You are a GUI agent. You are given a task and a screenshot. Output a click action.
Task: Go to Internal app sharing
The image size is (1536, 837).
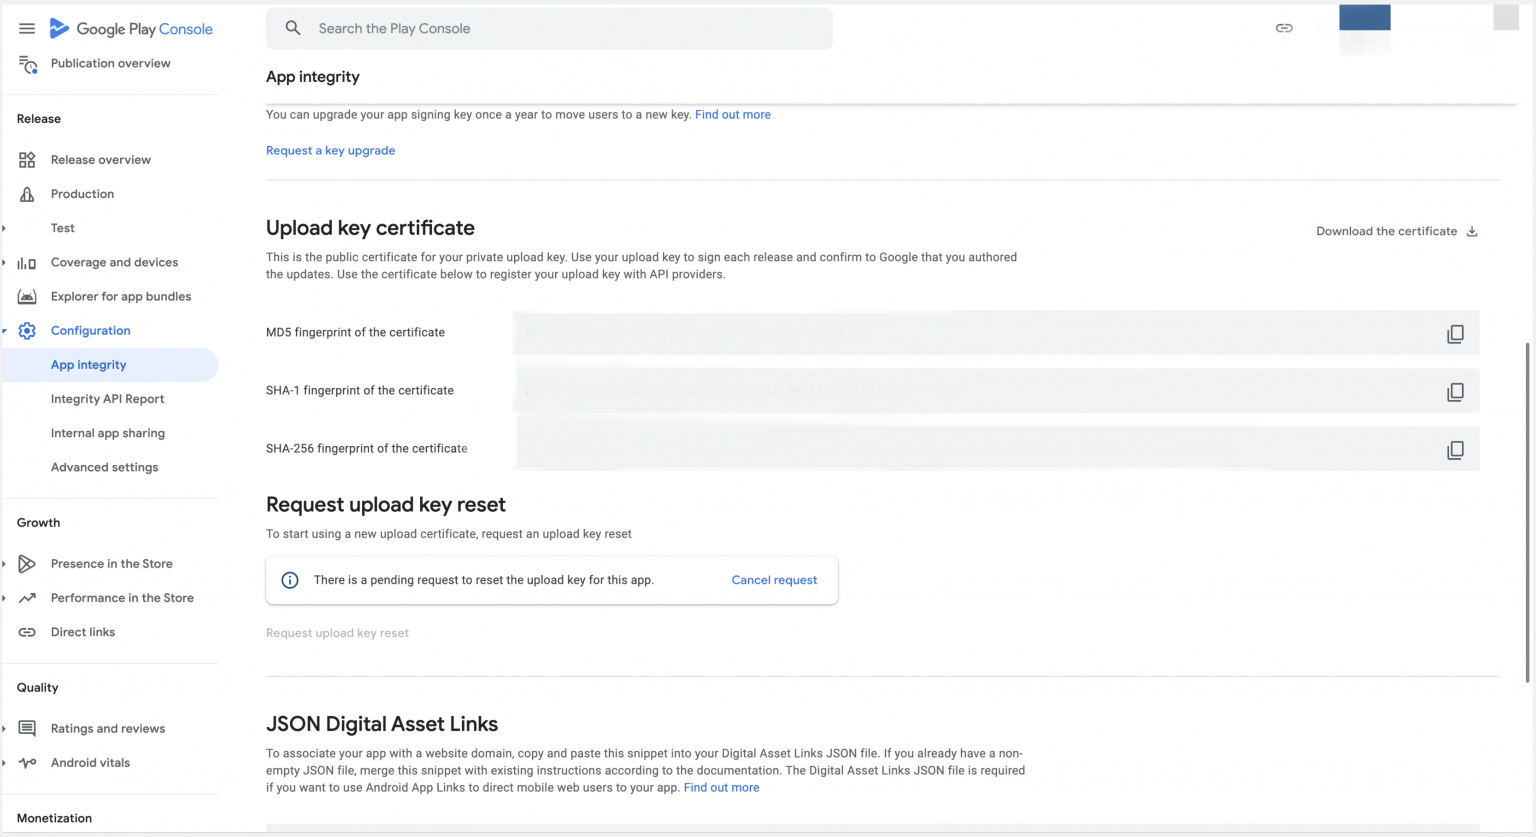click(x=108, y=433)
